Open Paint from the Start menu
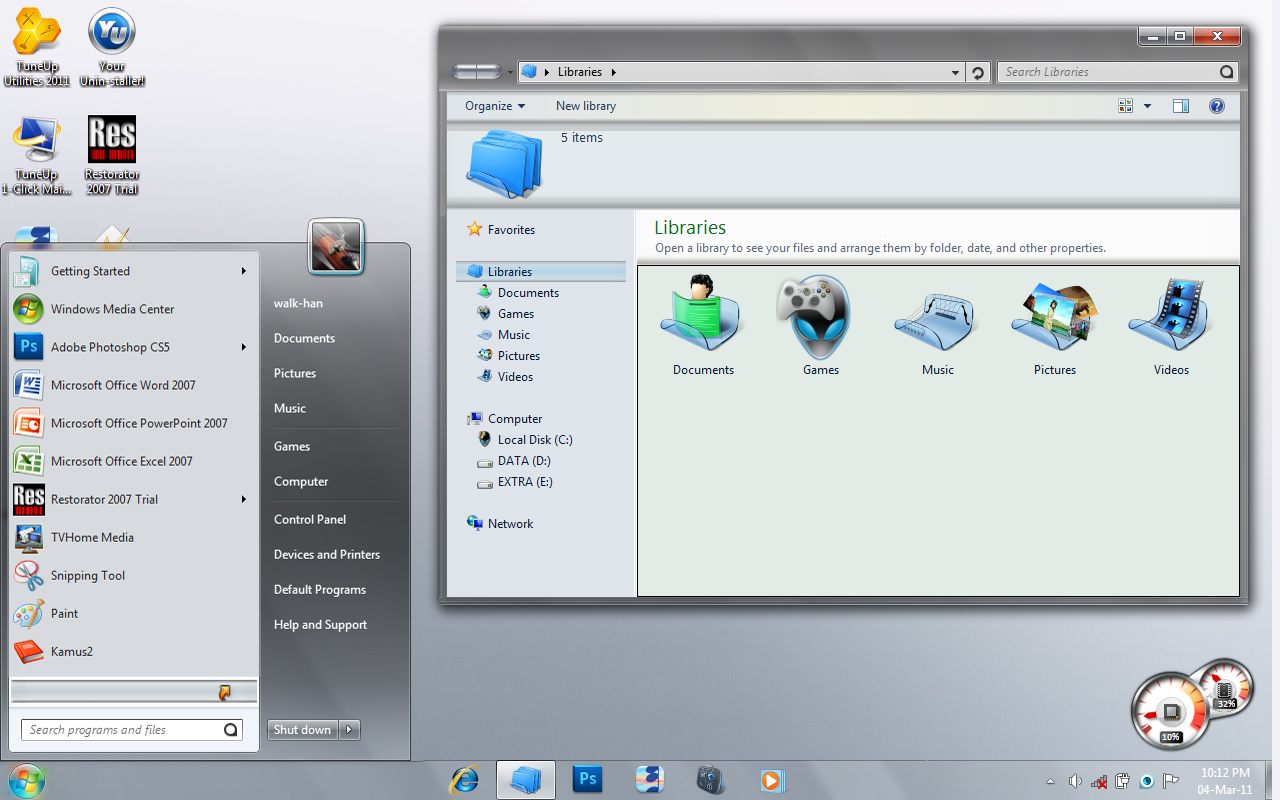 tap(132, 613)
